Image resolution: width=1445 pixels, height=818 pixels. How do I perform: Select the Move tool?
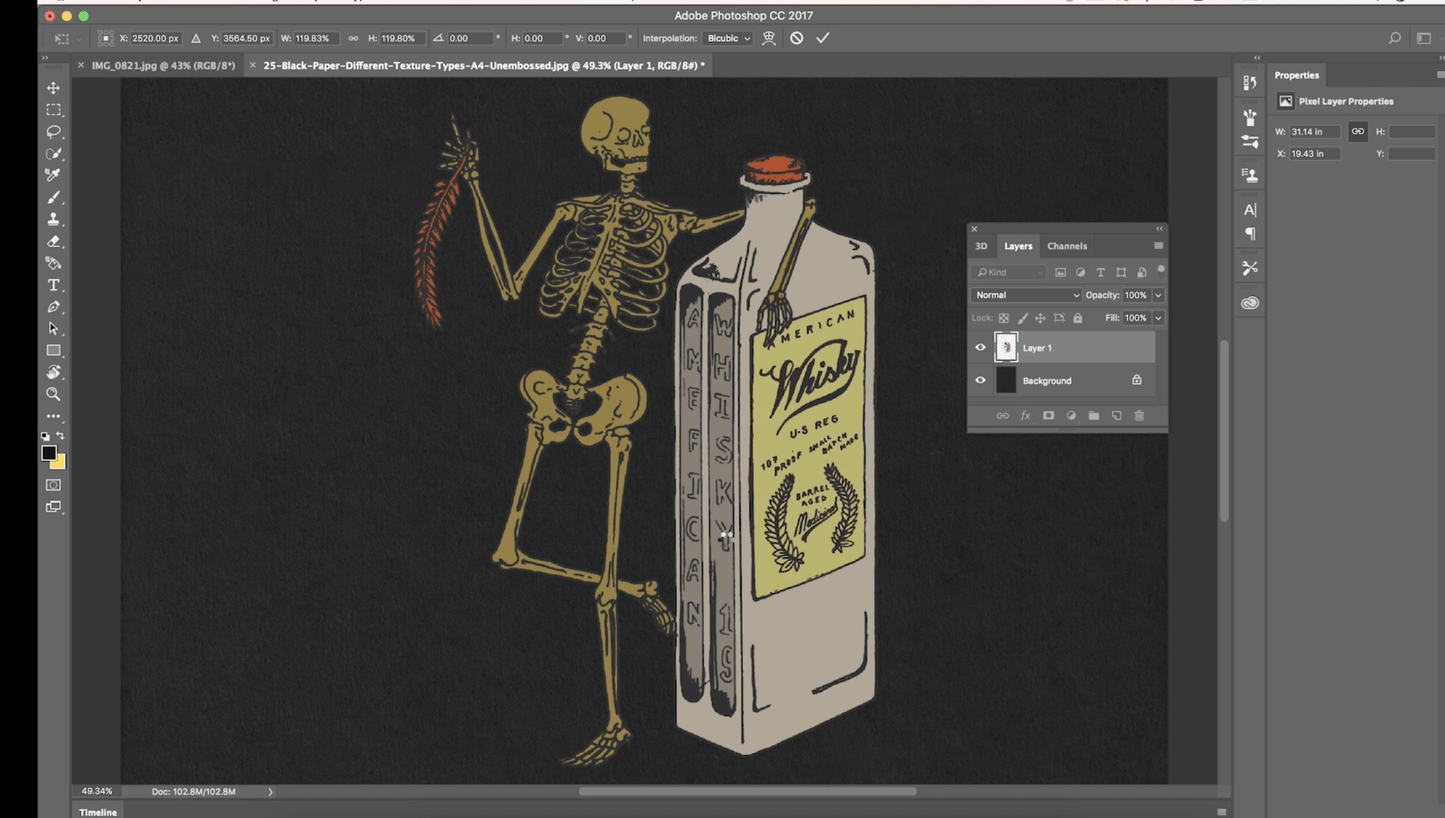tap(53, 88)
